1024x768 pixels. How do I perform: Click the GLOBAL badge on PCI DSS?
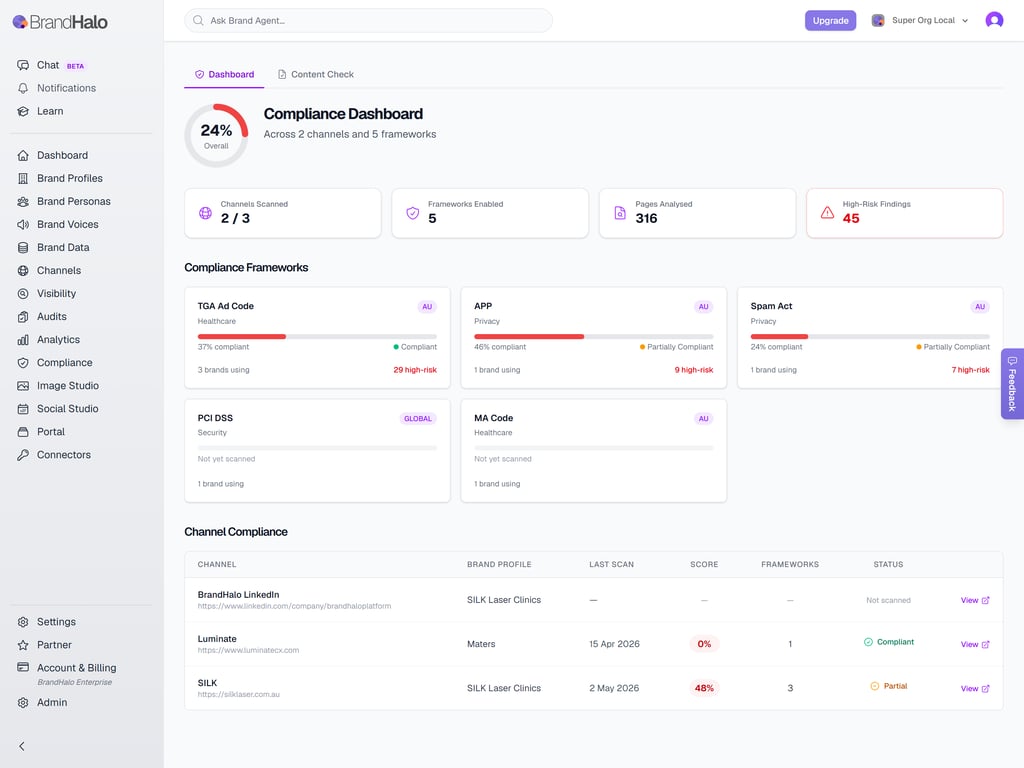tap(417, 419)
